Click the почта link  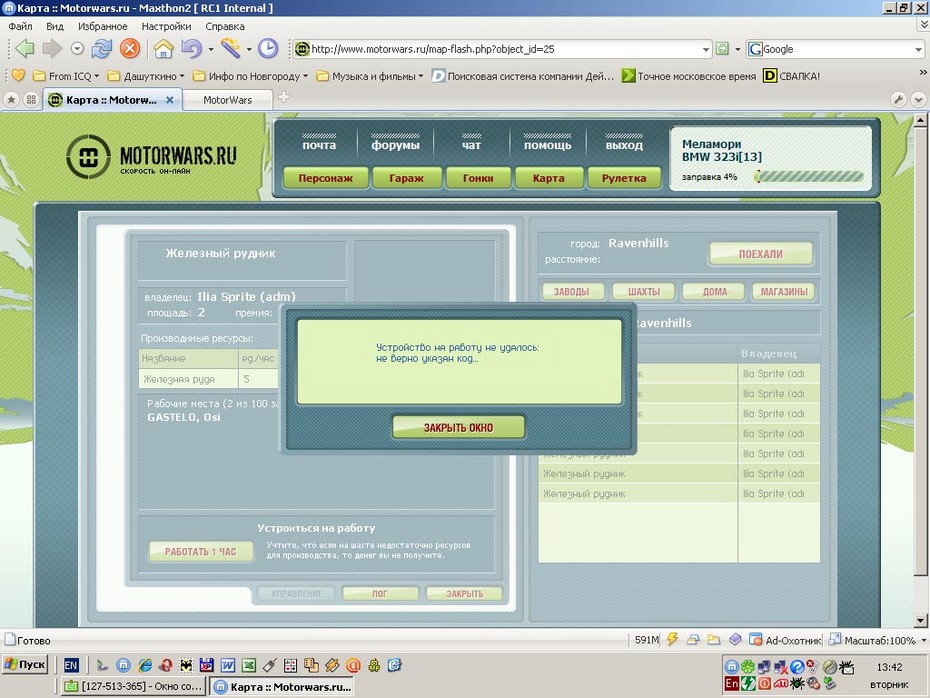pyautogui.click(x=319, y=145)
